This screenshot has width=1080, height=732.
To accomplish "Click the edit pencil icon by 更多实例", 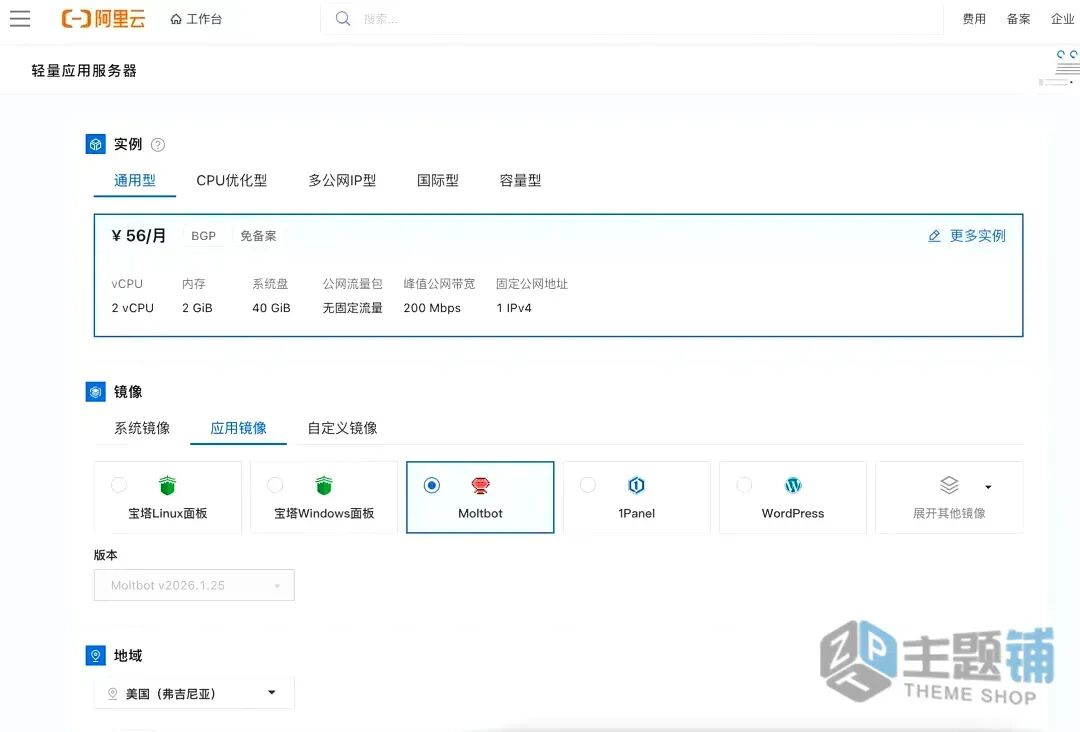I will pyautogui.click(x=934, y=236).
